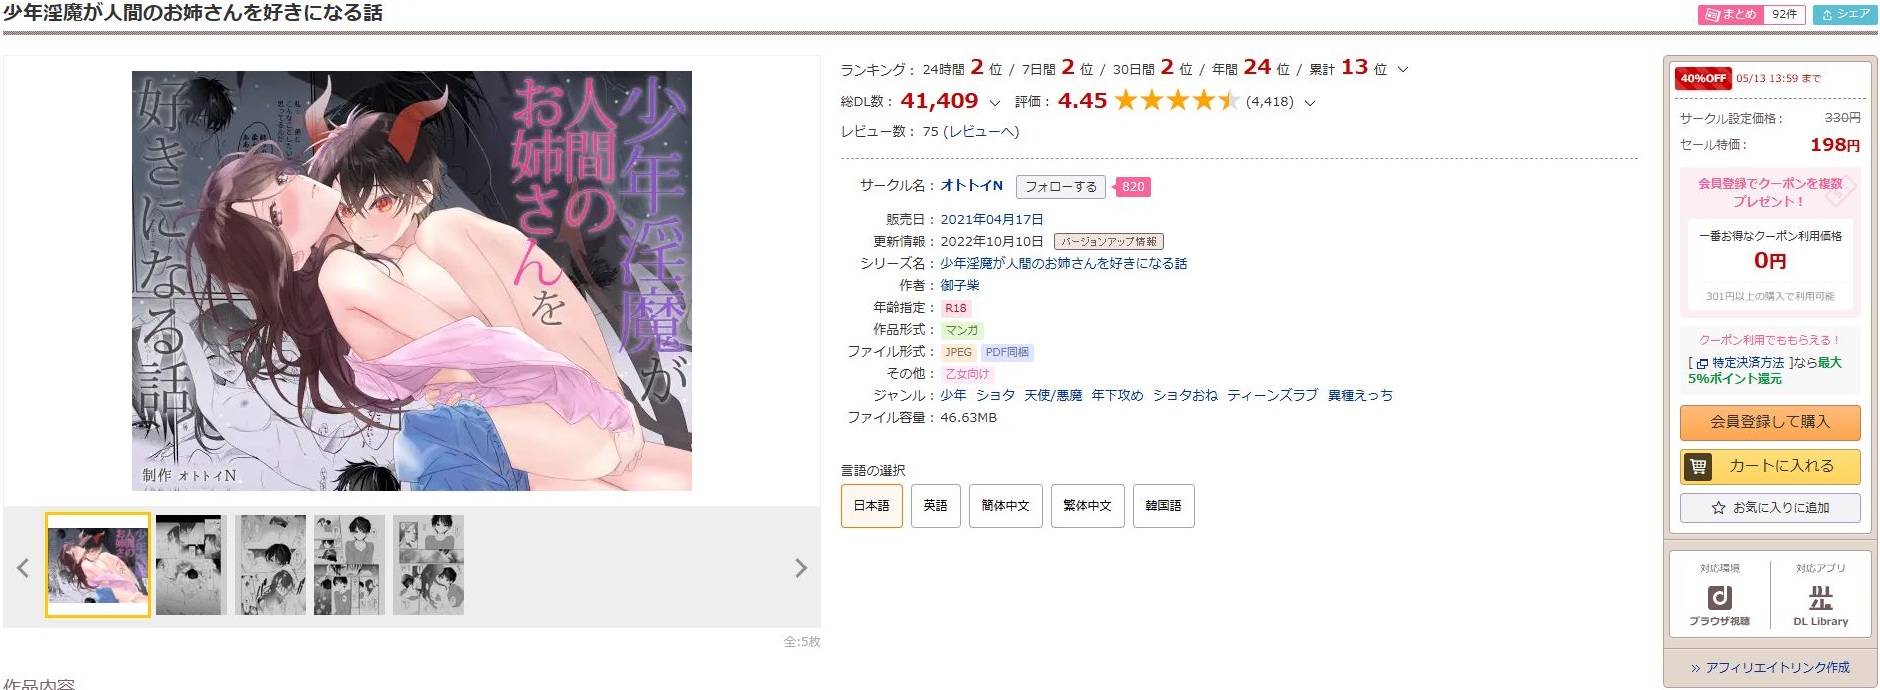Image resolution: width=1880 pixels, height=690 pixels.
Task: Select 英語 language option
Action: point(935,506)
